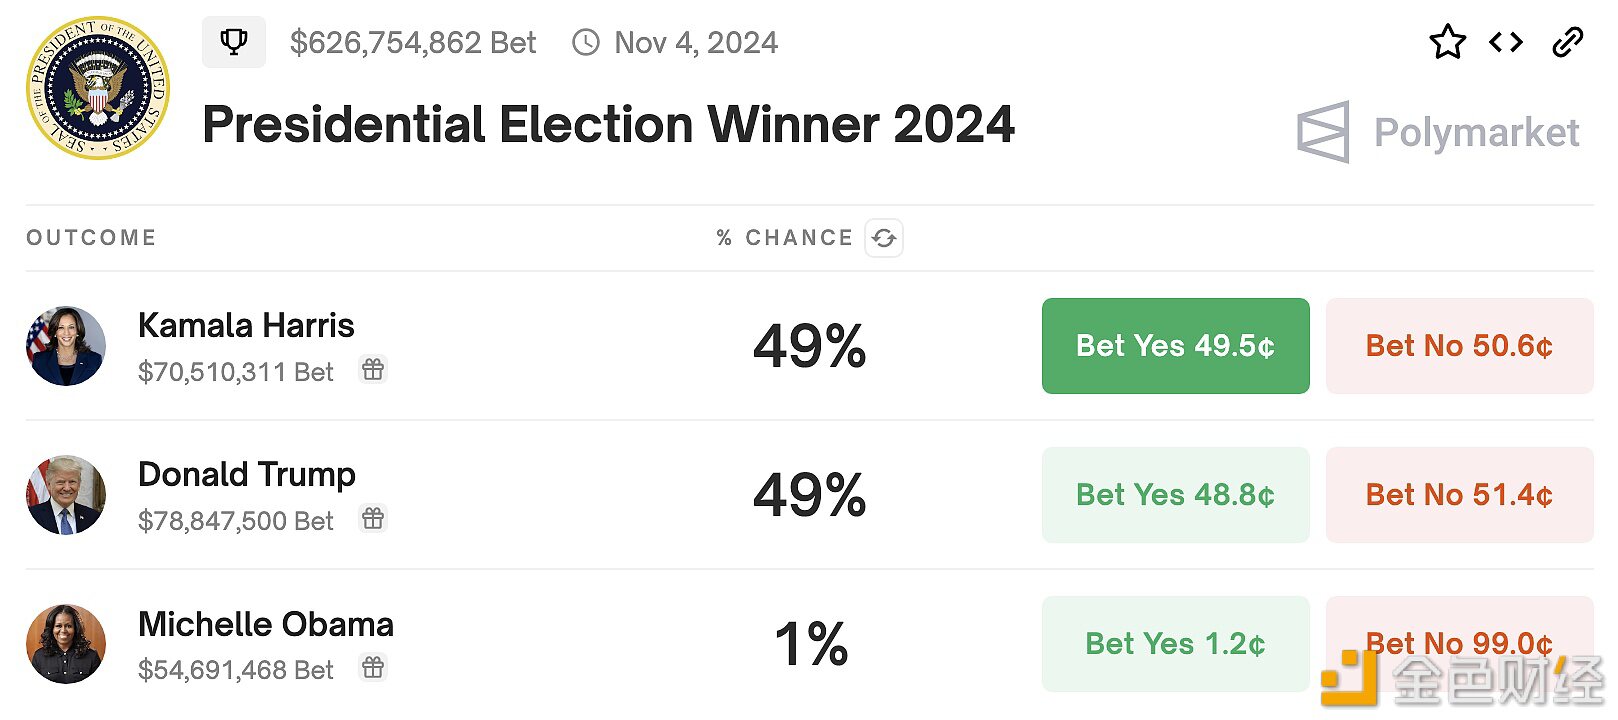The image size is (1618, 720).
Task: Bet Yes on Kamala Harris 49.5¢
Action: (x=1175, y=346)
